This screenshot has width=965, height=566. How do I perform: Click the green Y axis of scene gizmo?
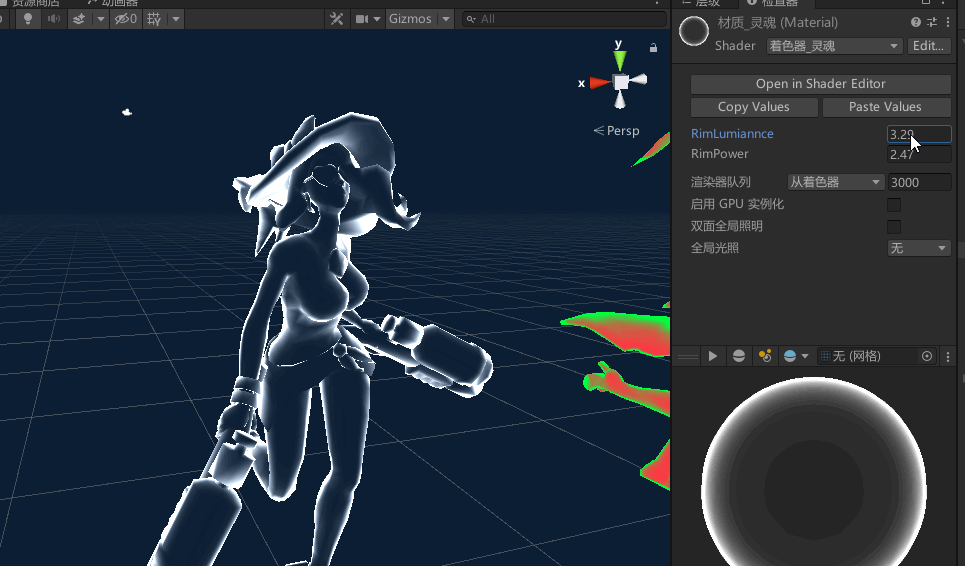(x=620, y=60)
